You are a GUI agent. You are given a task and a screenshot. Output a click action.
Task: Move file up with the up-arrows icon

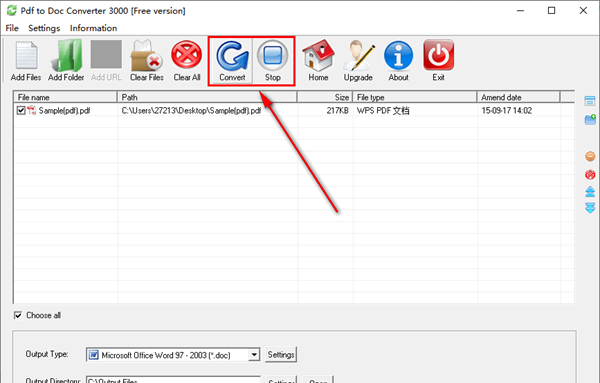tap(590, 192)
